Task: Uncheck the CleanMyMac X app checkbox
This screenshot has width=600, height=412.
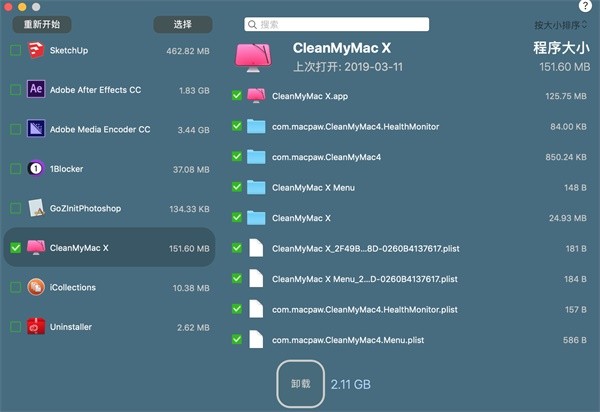Action: click(15, 248)
